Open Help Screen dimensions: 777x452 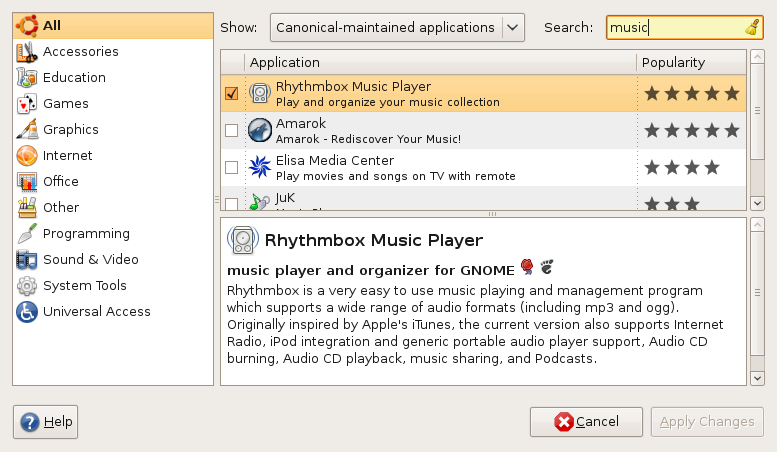[x=46, y=422]
